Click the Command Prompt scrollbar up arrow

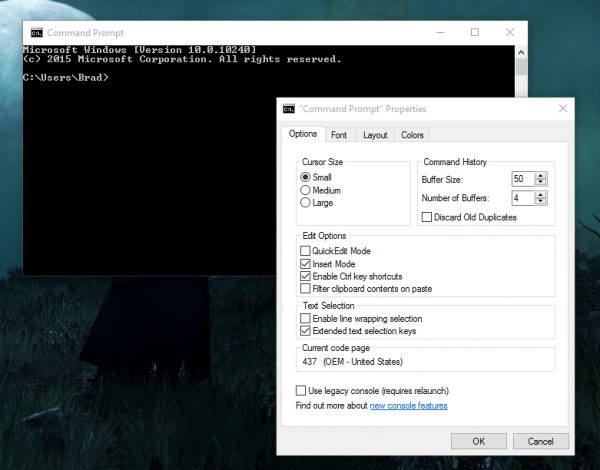pyautogui.click(x=521, y=52)
